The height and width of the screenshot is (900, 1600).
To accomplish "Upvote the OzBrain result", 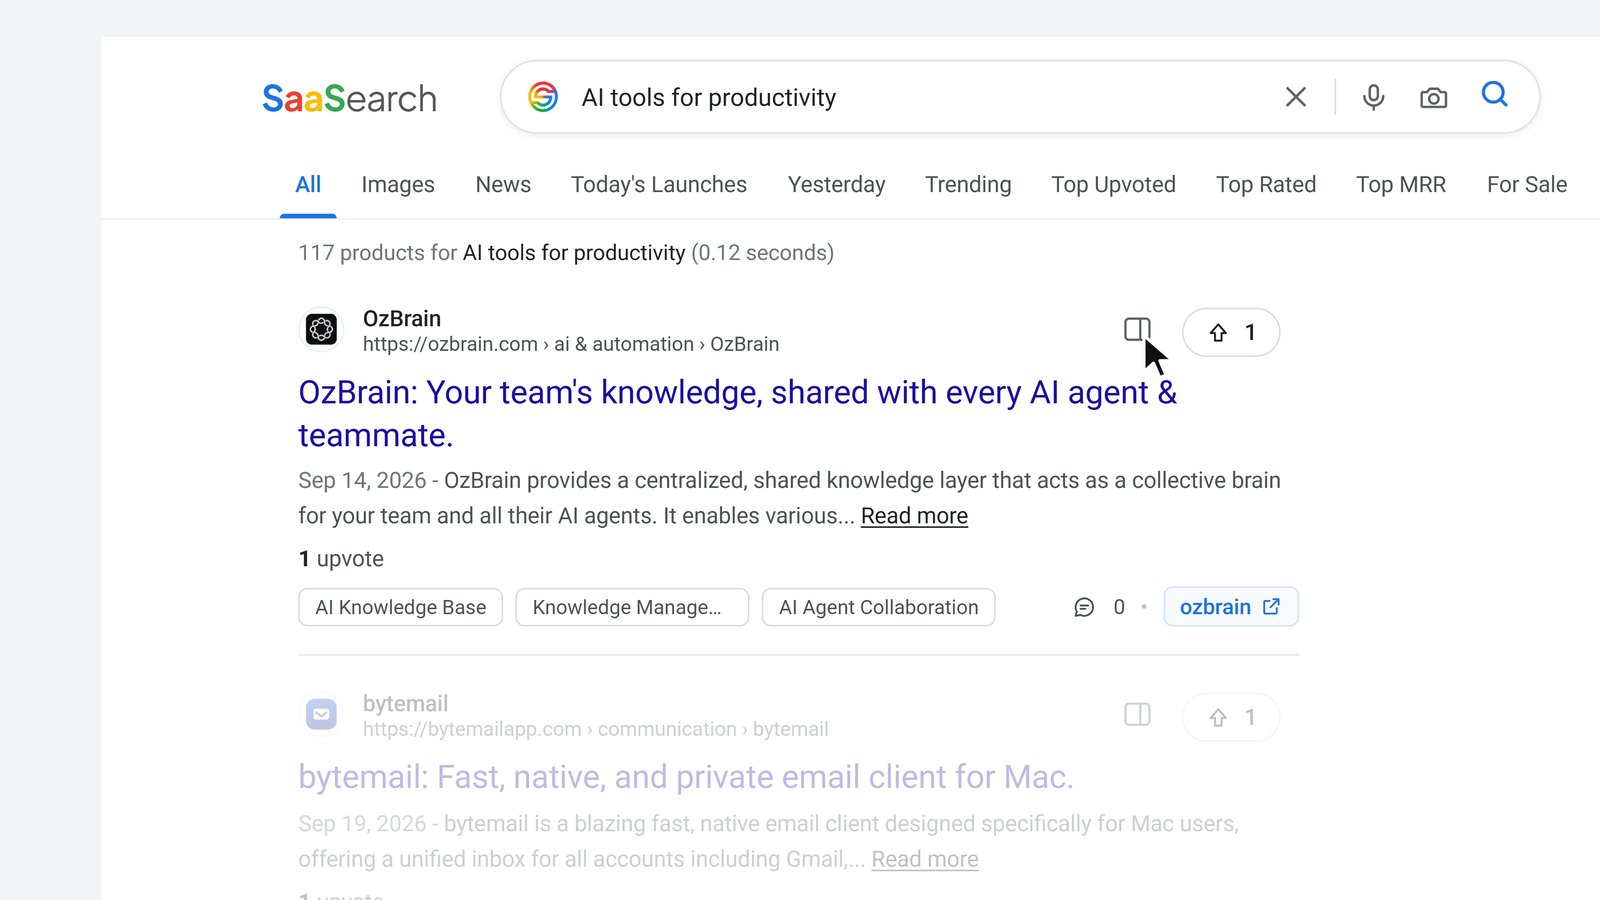I will (x=1231, y=332).
